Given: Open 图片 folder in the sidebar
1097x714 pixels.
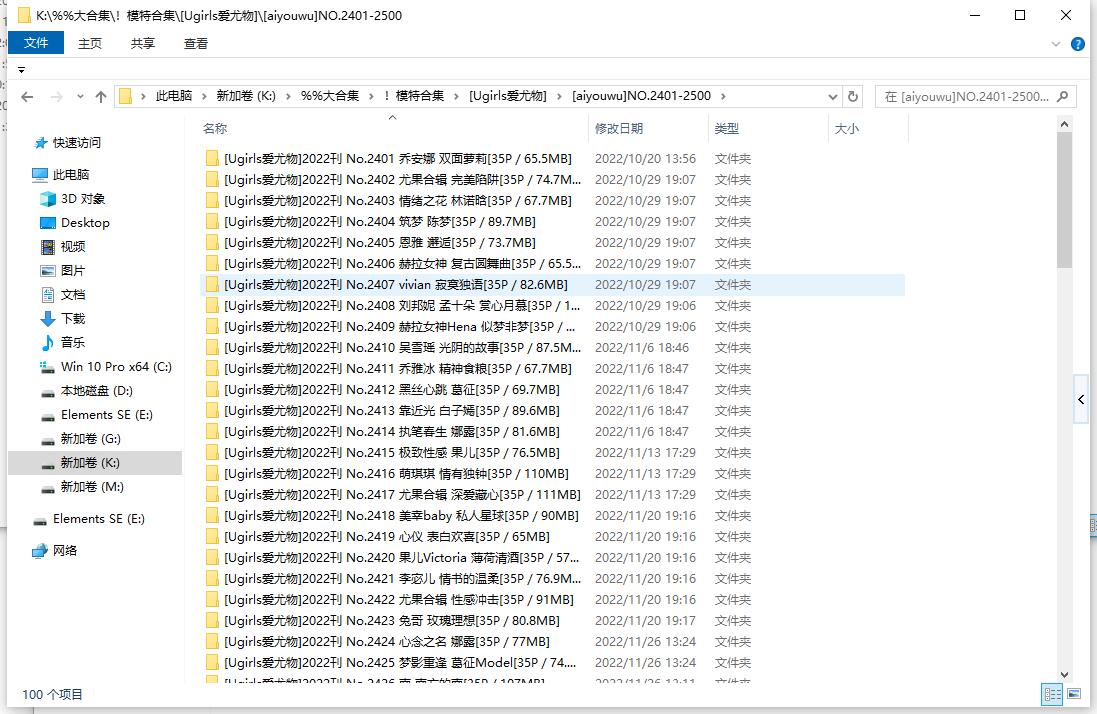Looking at the screenshot, I should [x=73, y=270].
